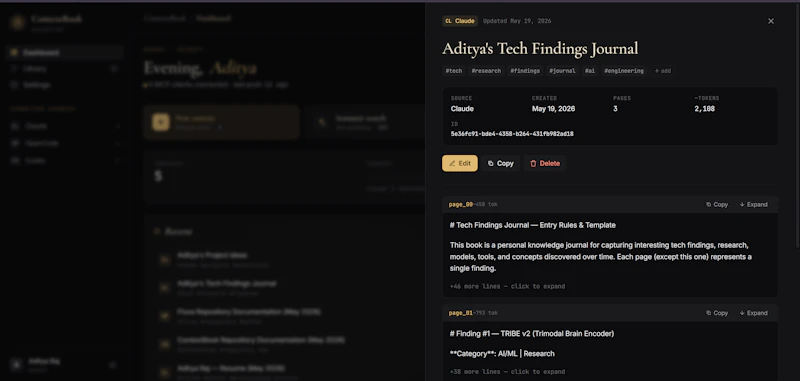
Task: Click the Aditya Raj profile avatar
Action: (17, 364)
